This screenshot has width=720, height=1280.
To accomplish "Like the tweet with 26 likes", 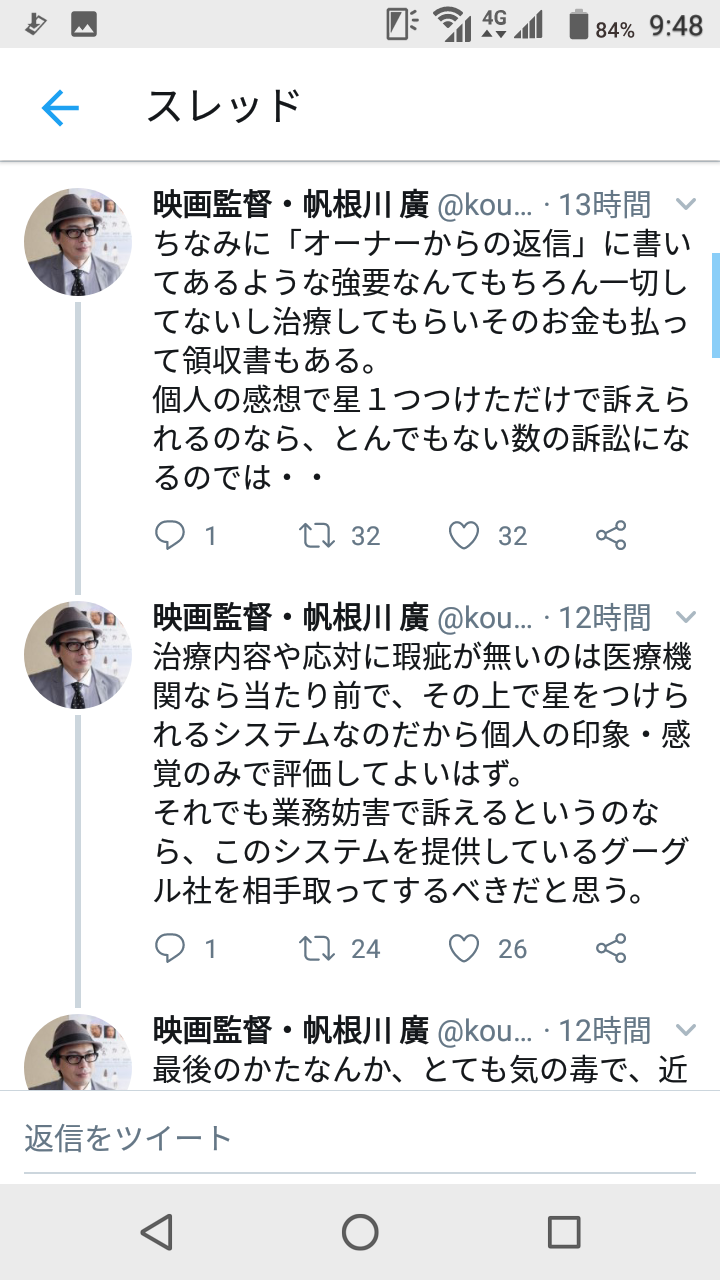I will coord(464,948).
